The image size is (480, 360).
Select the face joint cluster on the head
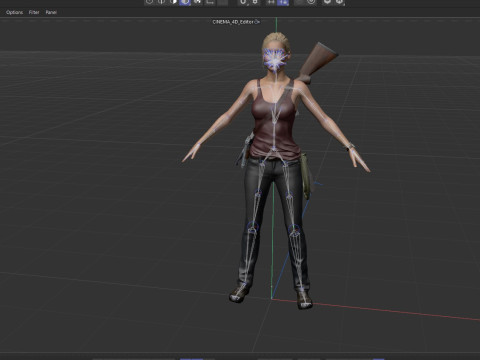(x=275, y=60)
